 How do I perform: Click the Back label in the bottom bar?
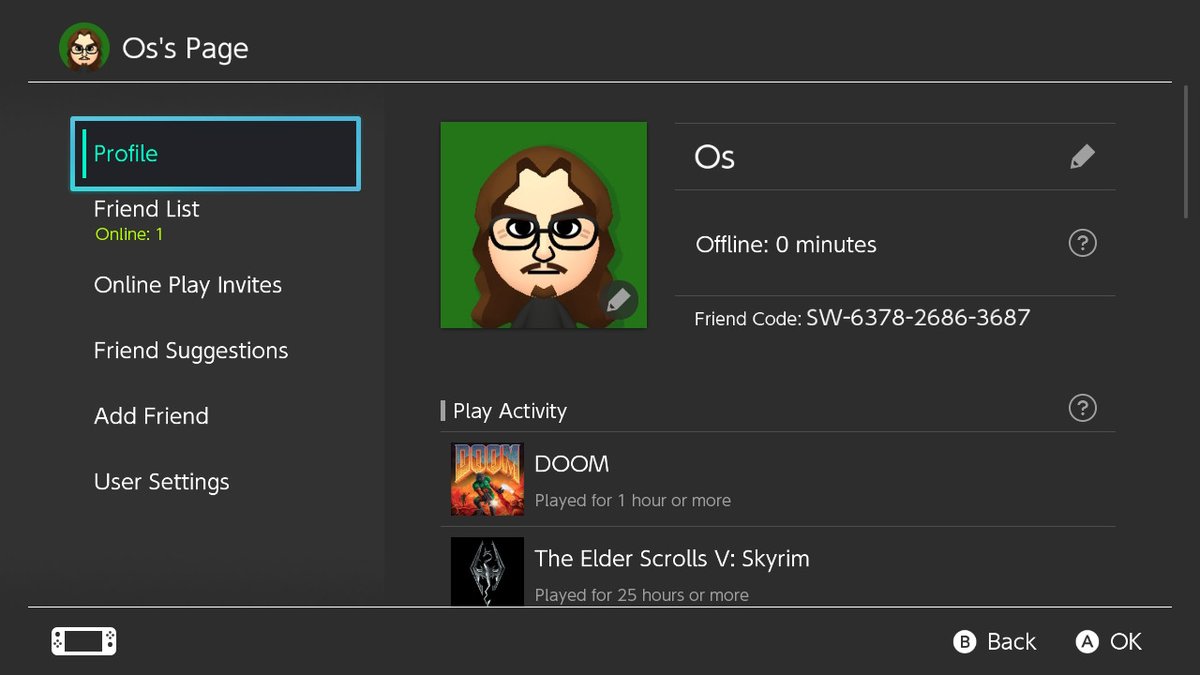pos(1012,642)
